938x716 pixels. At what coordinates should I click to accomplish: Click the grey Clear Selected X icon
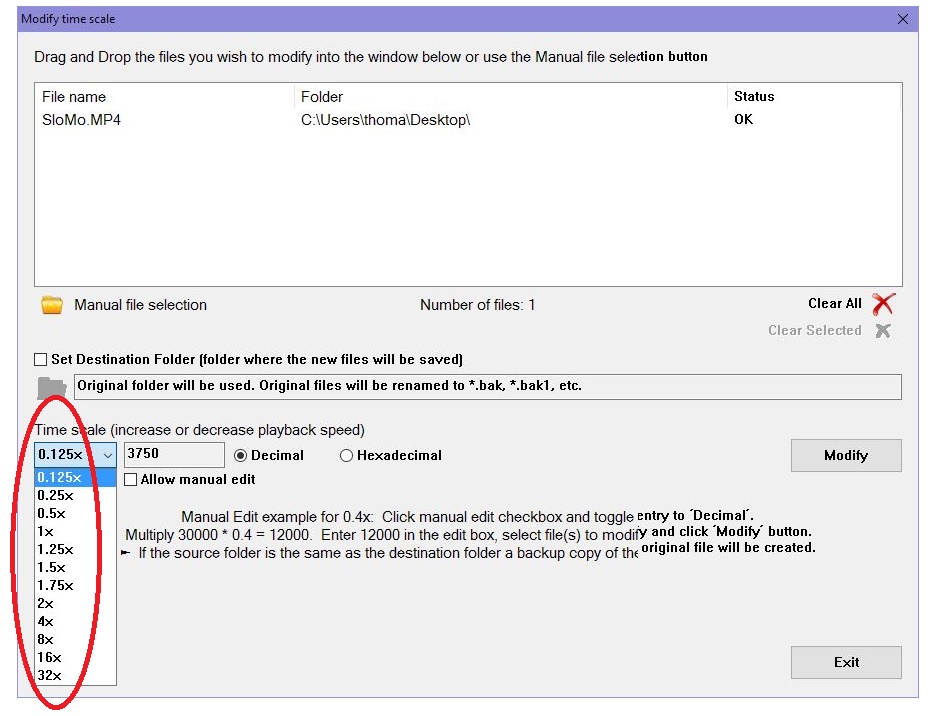pyautogui.click(x=882, y=331)
